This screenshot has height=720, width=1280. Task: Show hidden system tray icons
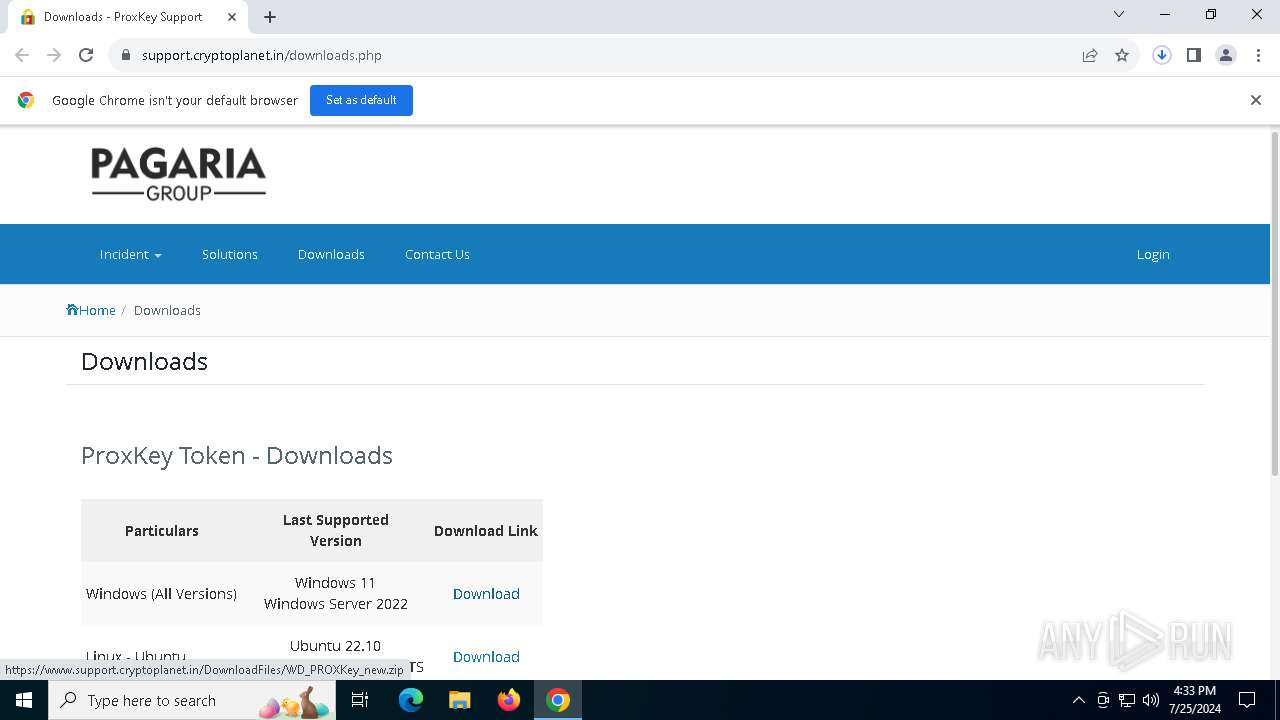coord(1078,700)
